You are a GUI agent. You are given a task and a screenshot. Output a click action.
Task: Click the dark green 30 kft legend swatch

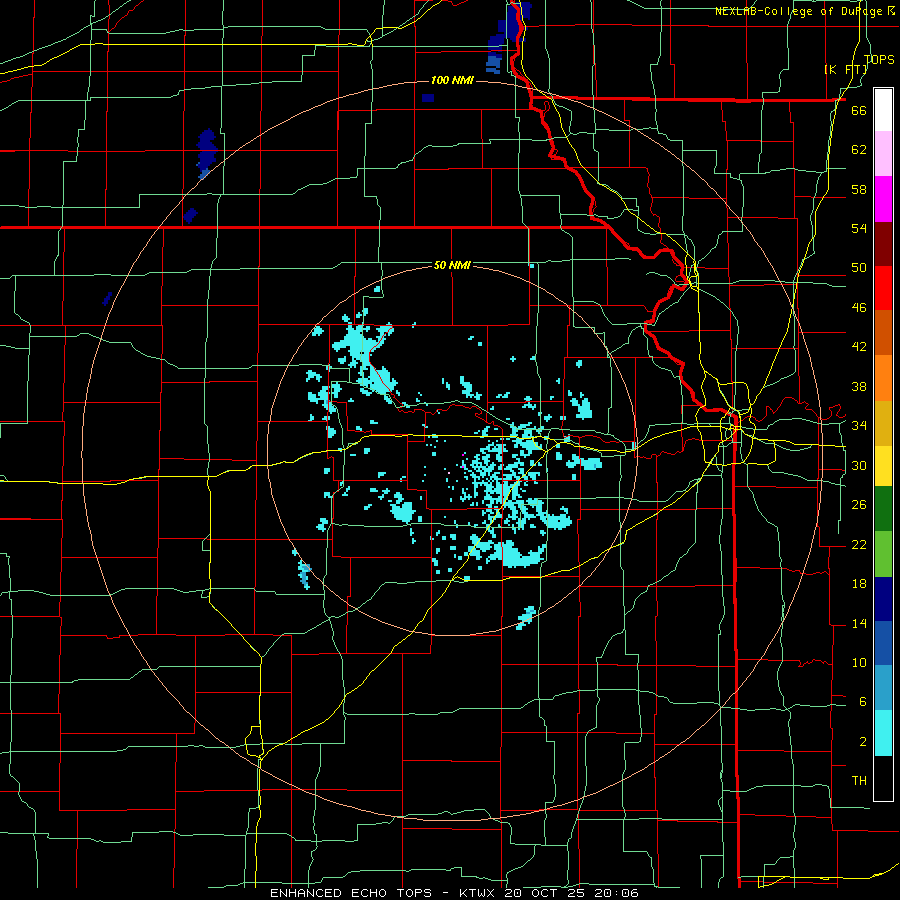883,509
